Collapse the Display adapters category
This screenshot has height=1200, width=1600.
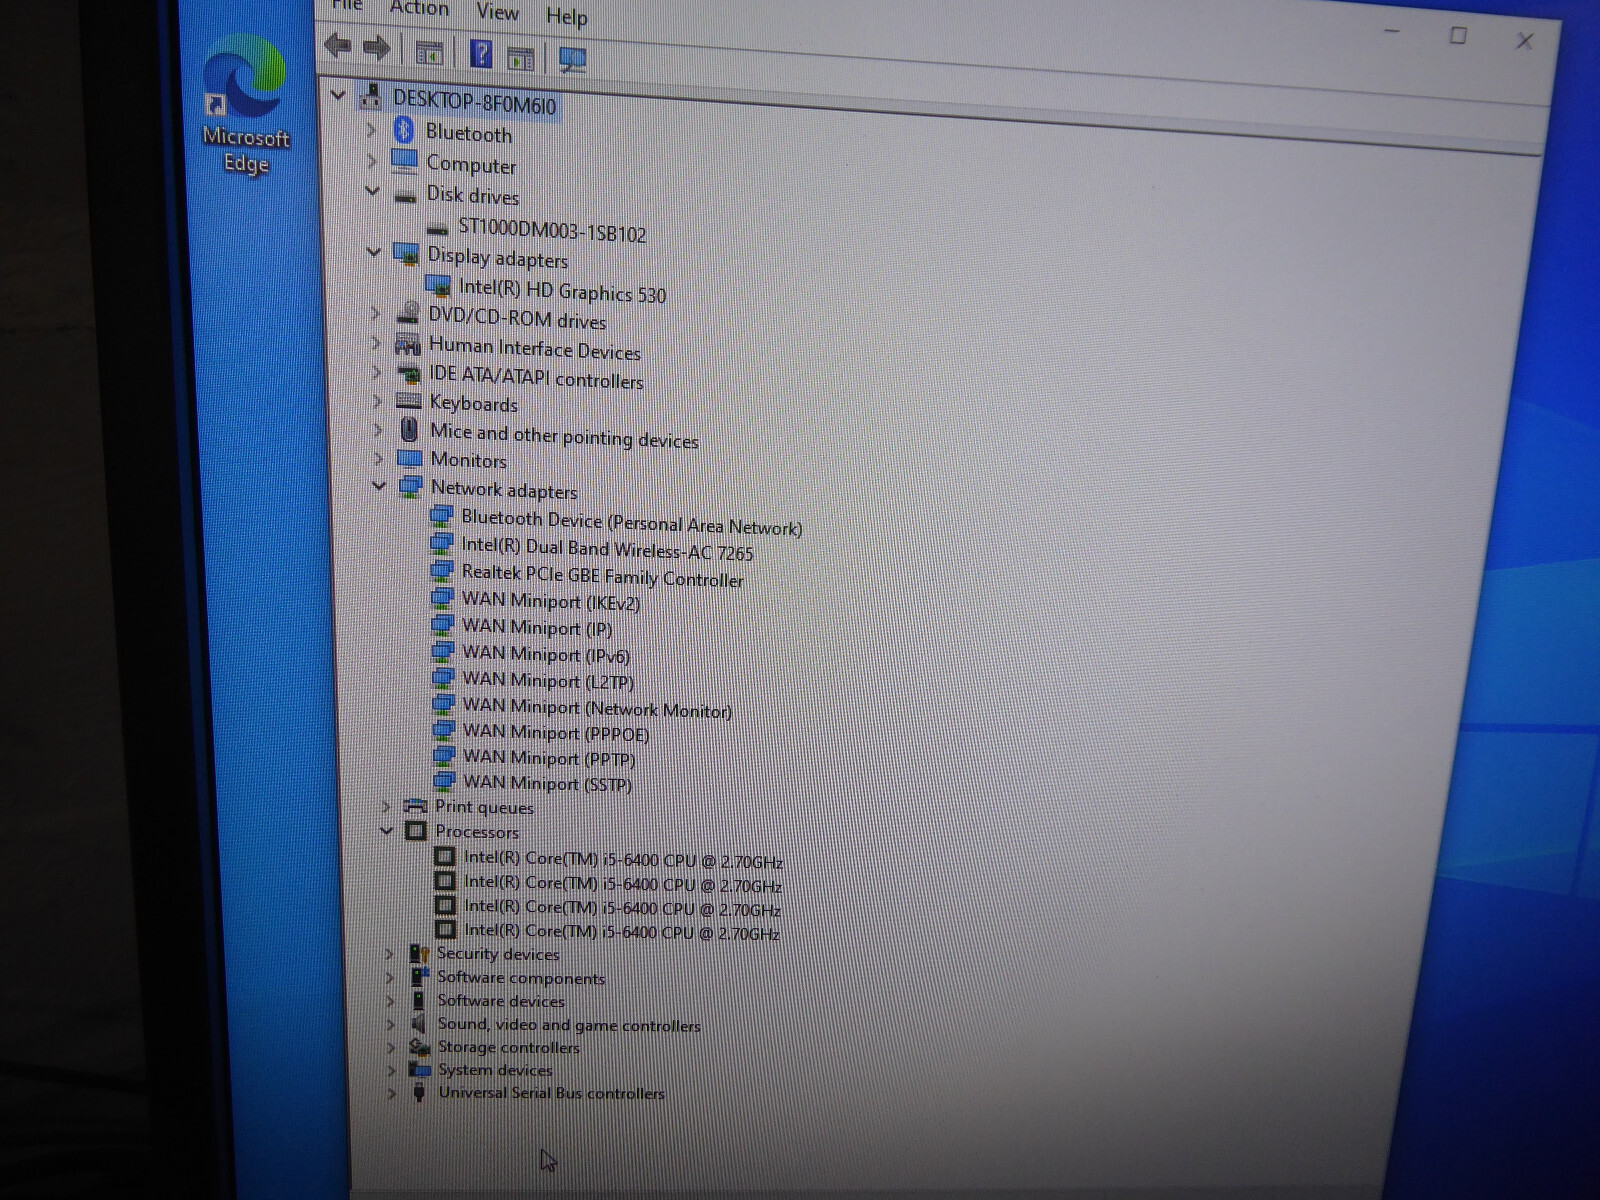(x=374, y=251)
